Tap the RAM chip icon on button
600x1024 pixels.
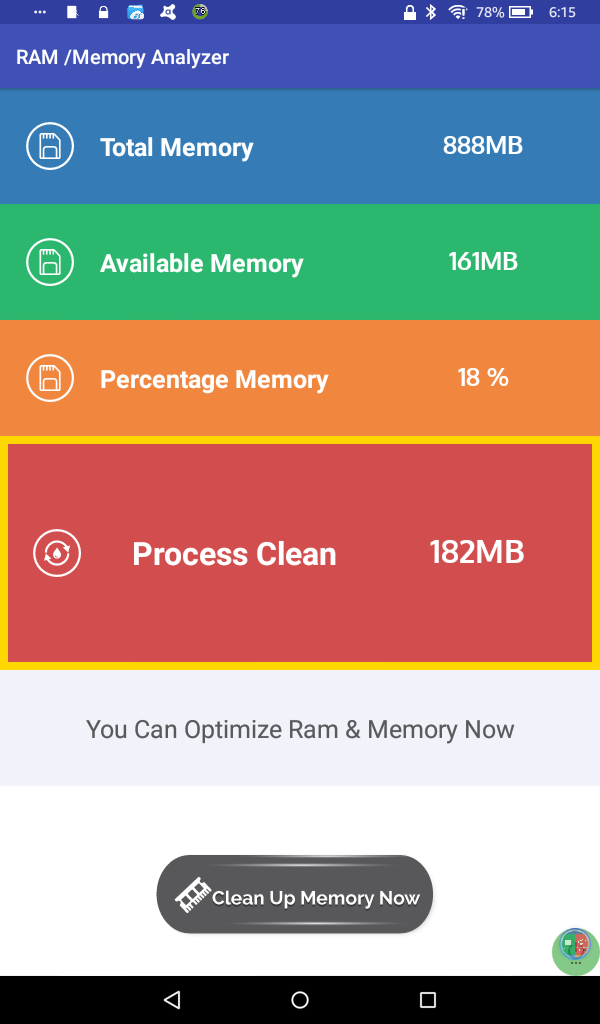193,895
